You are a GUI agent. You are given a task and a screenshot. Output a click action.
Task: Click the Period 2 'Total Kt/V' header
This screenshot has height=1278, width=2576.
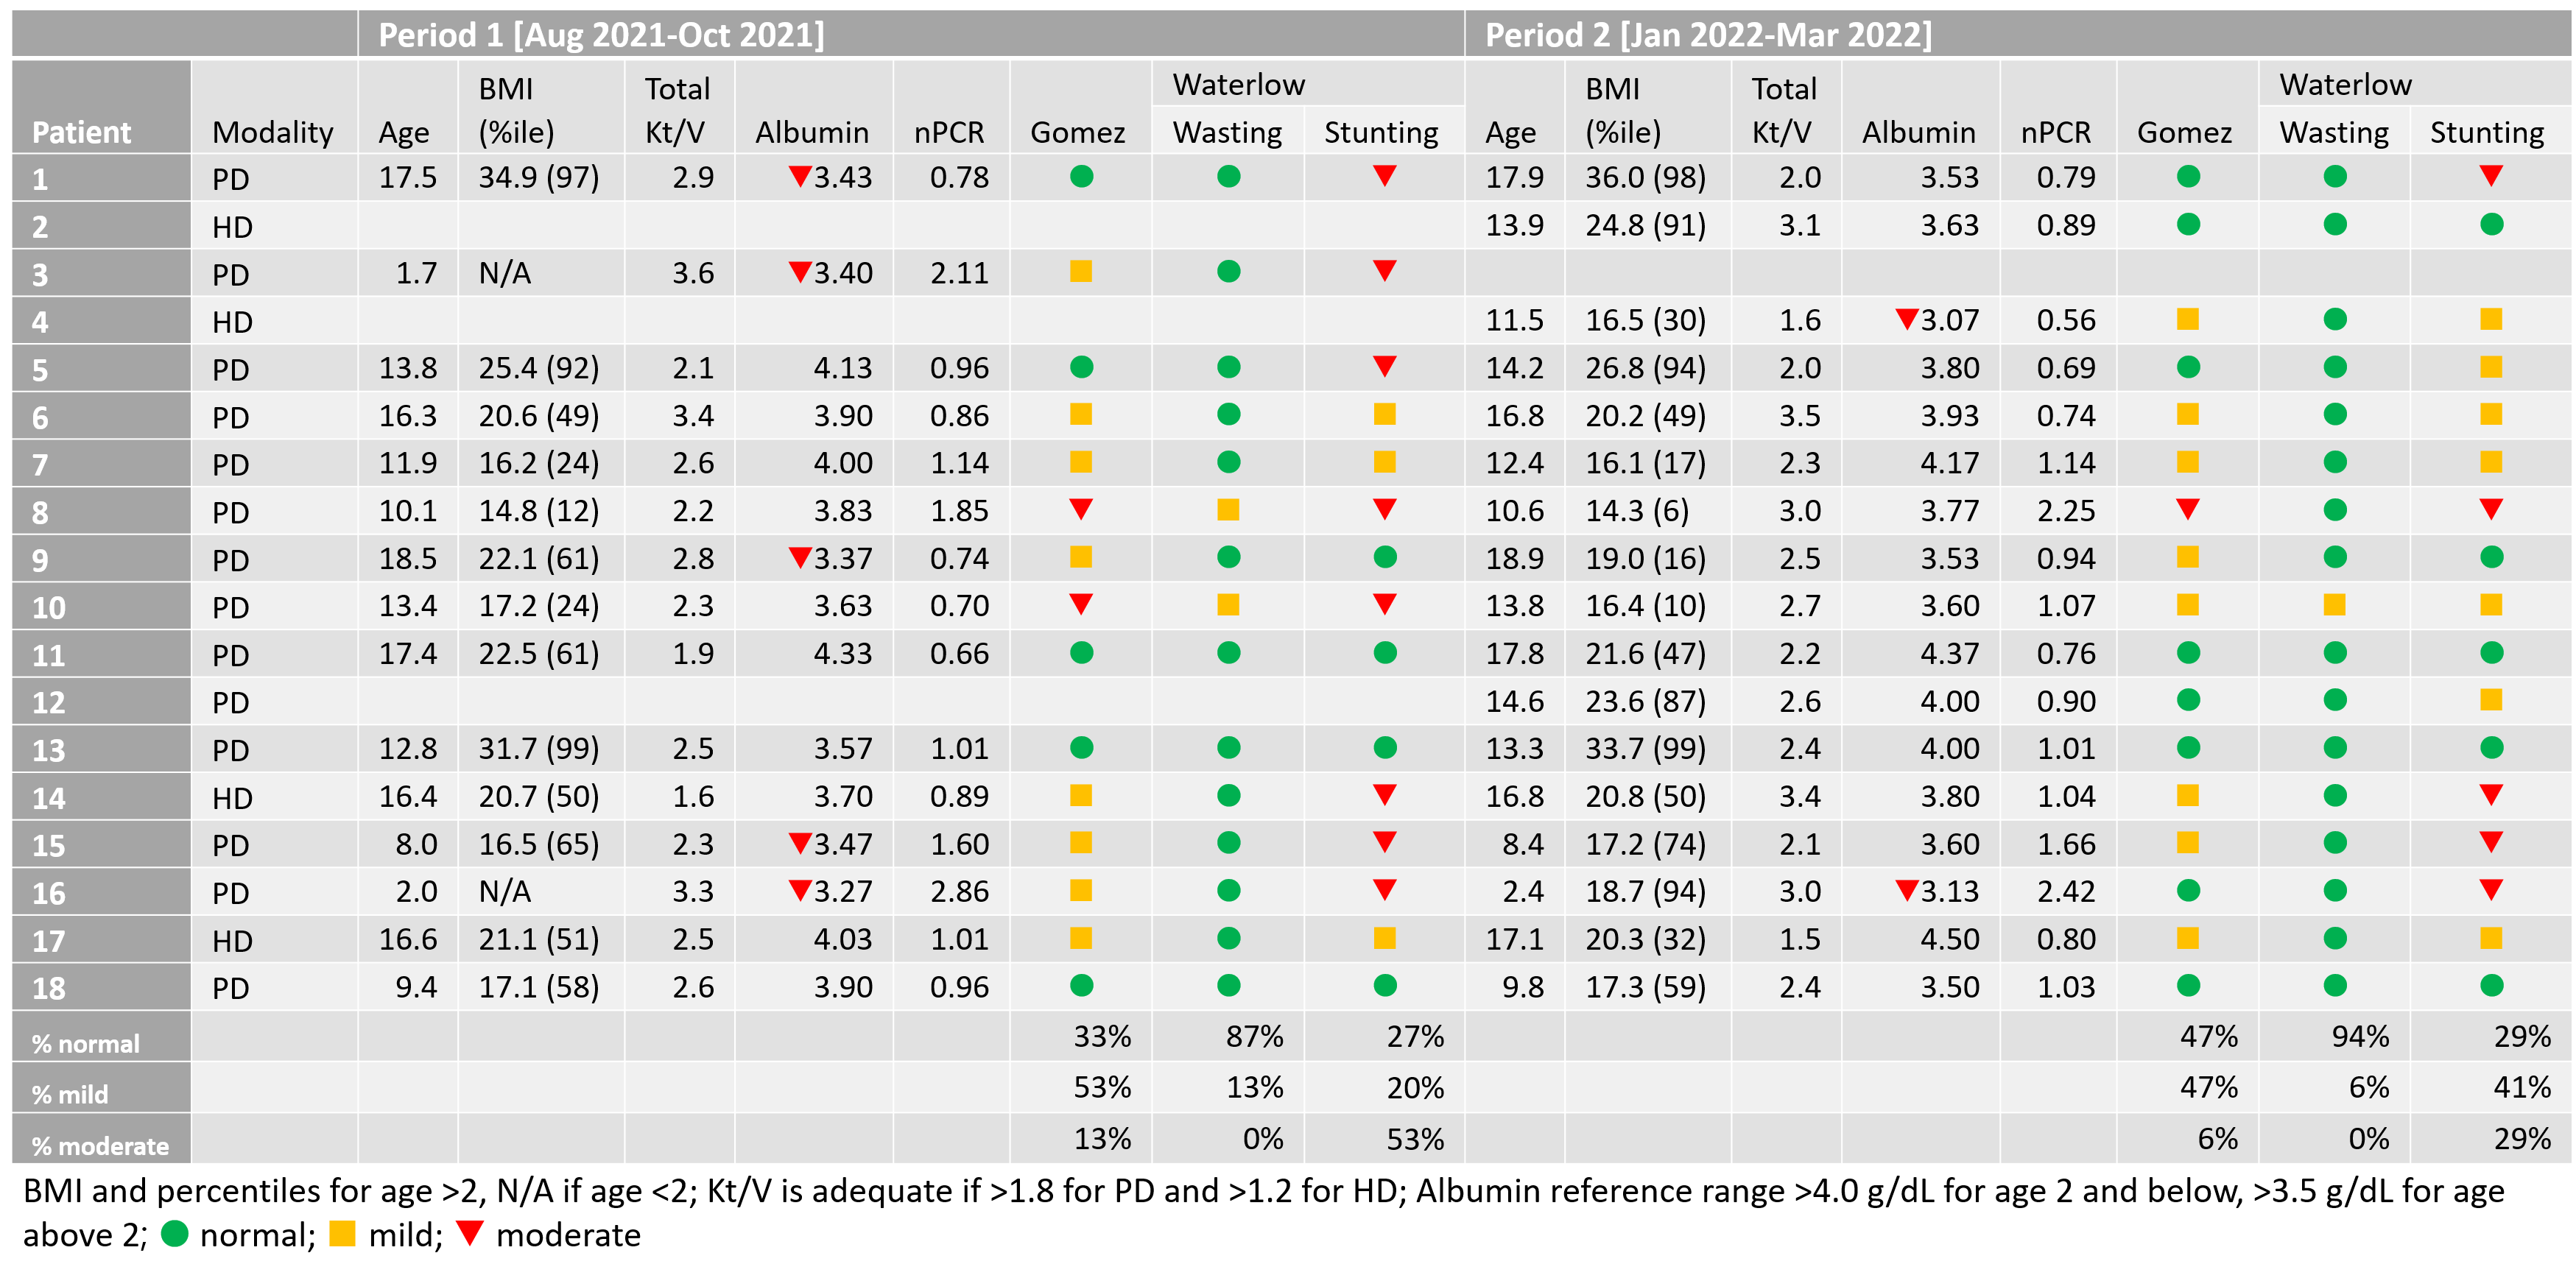pos(1784,110)
